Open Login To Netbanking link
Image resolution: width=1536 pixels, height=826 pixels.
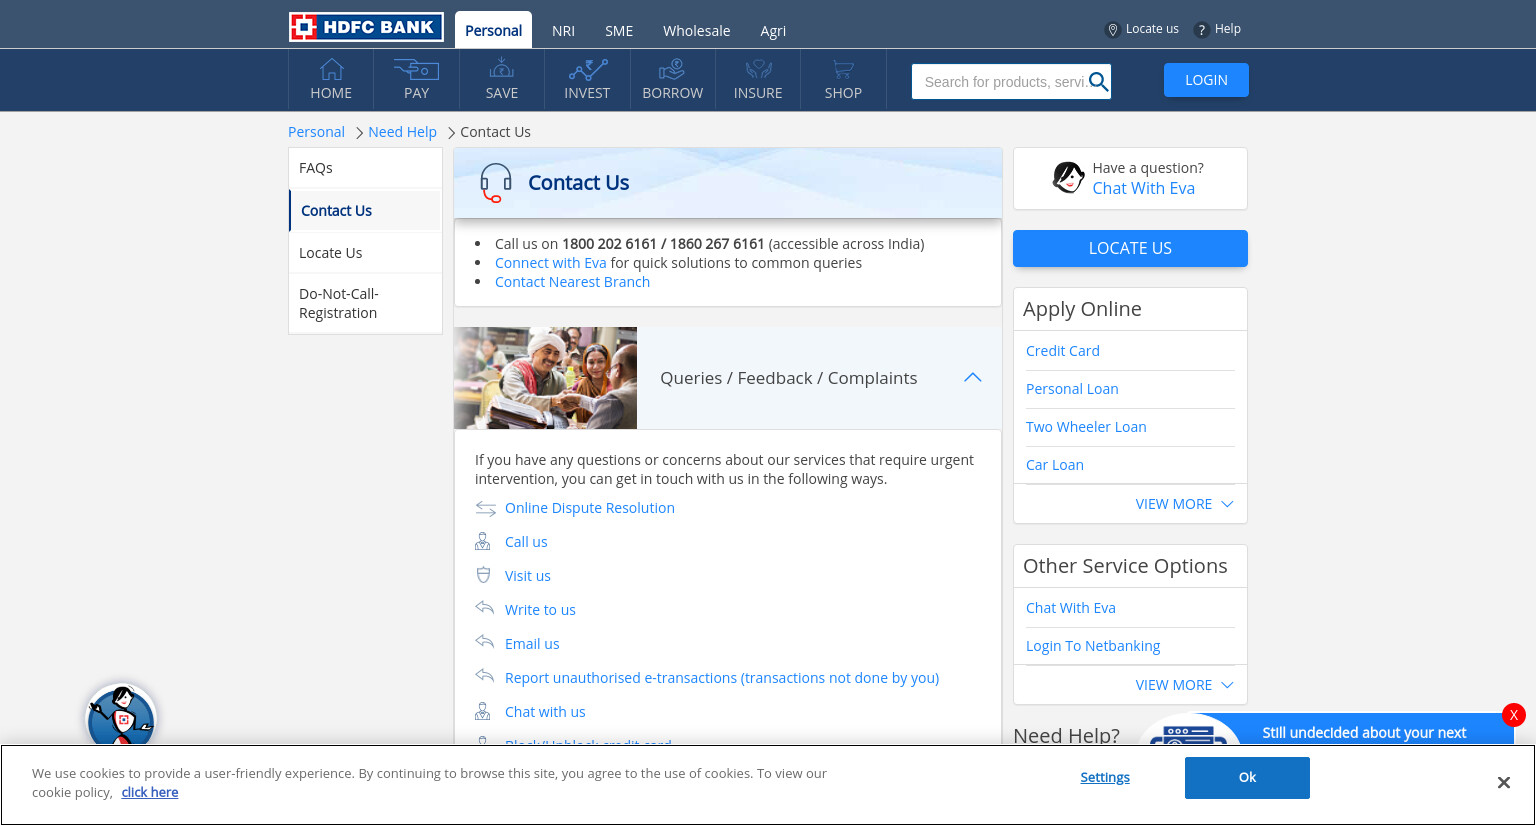tap(1093, 646)
